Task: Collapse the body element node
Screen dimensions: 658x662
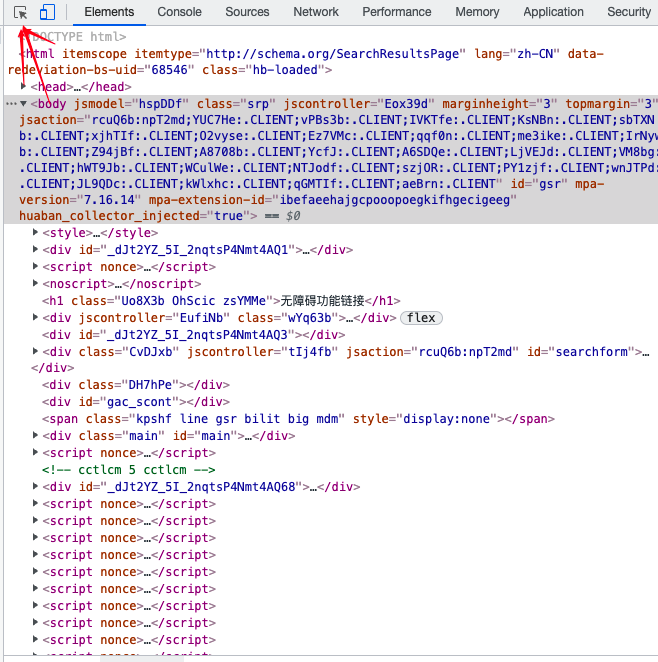Action: [x=23, y=103]
